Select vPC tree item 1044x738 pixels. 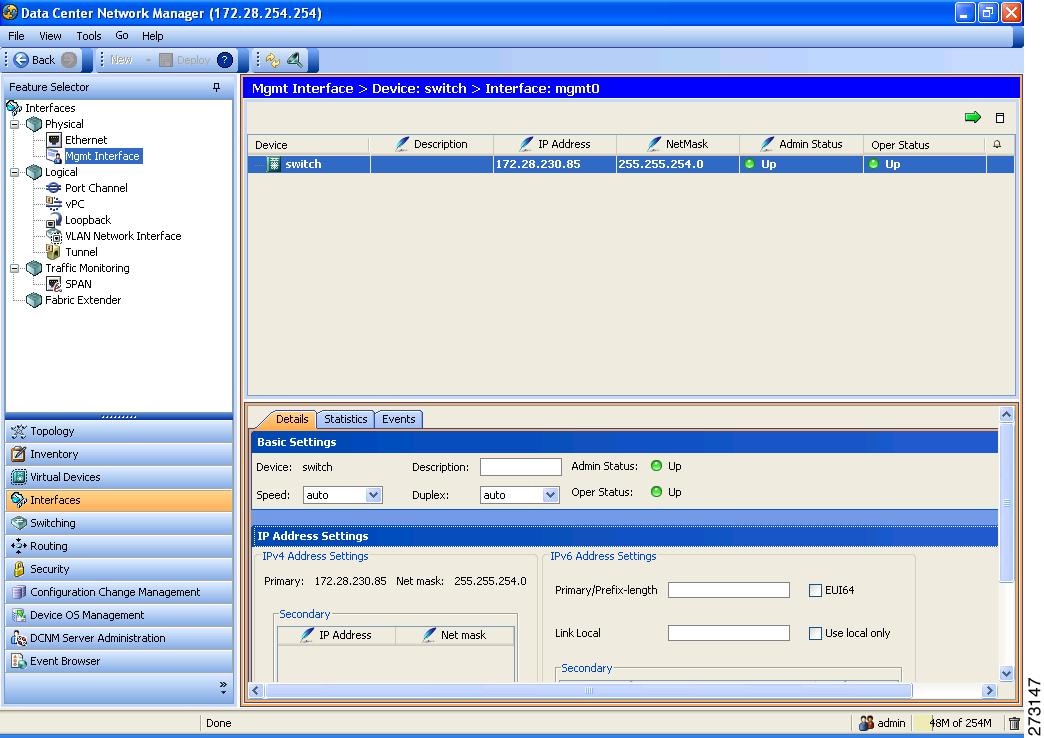tap(75, 204)
